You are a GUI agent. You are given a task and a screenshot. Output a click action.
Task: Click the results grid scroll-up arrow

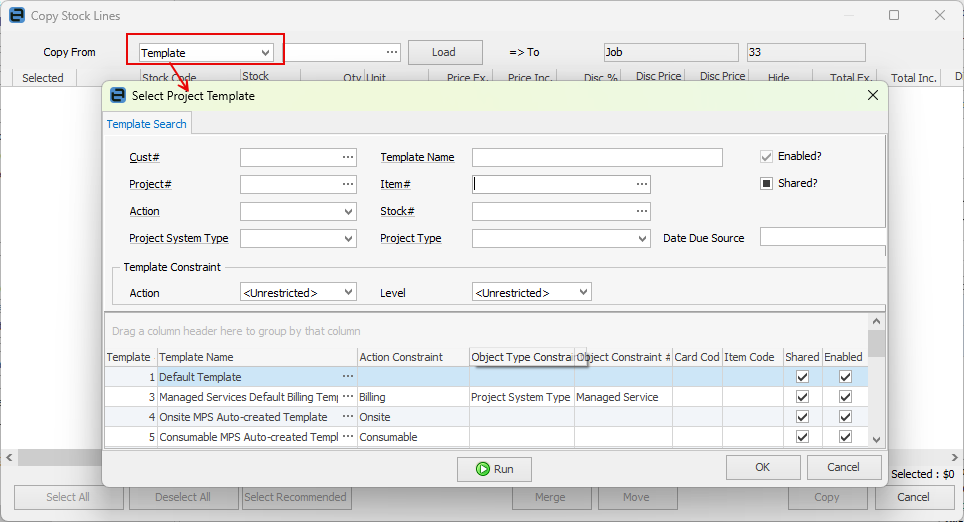point(877,322)
